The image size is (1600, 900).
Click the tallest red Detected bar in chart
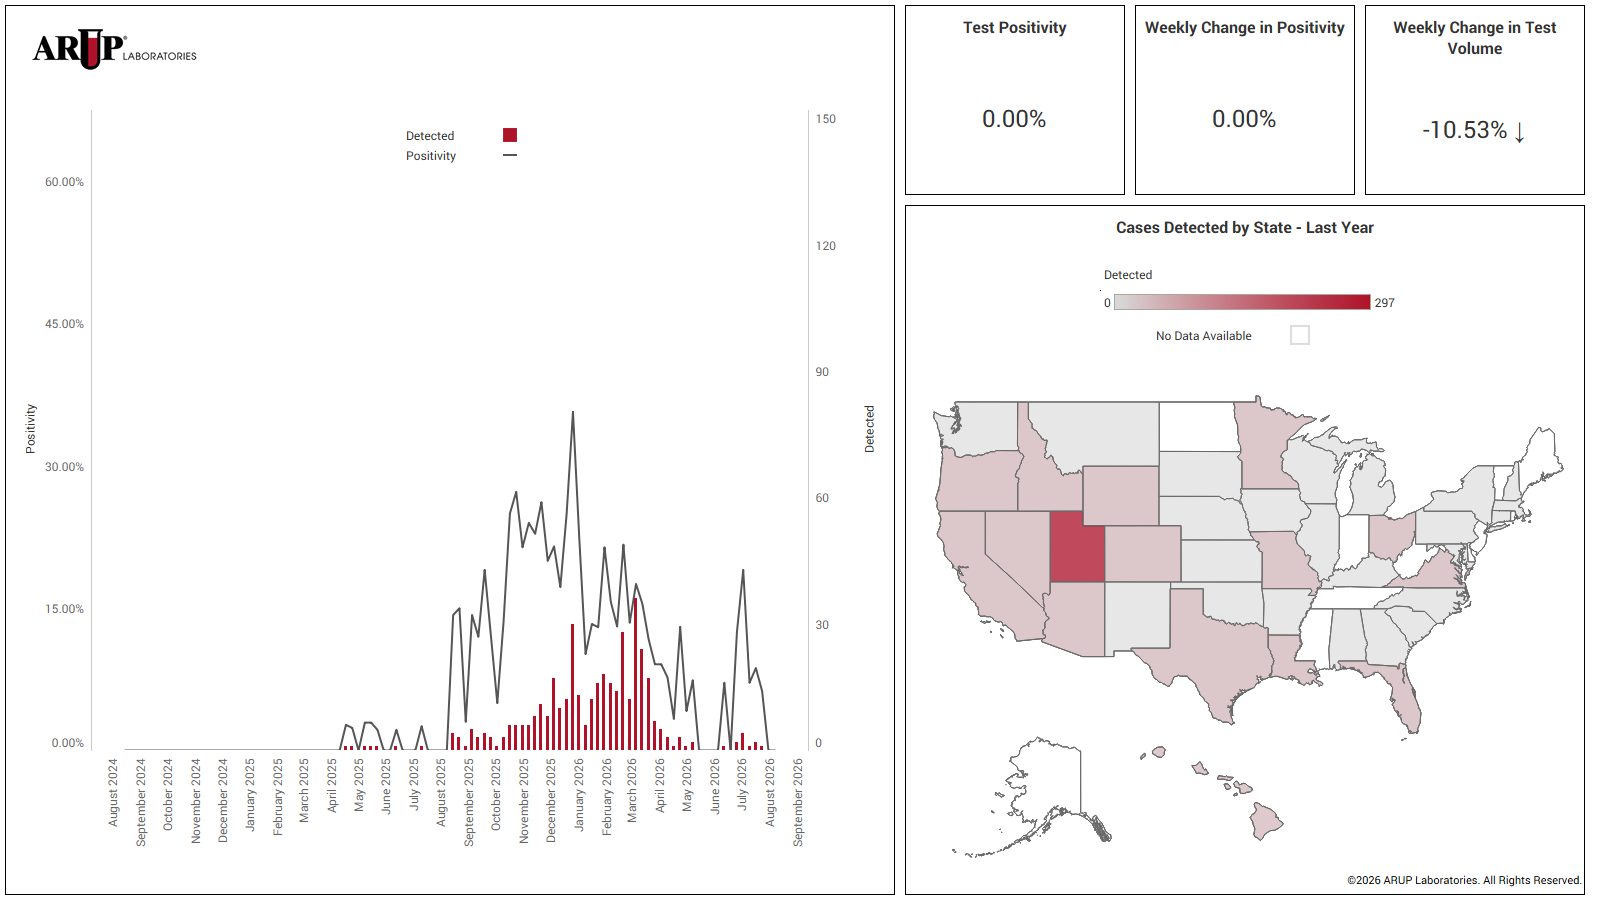click(635, 674)
